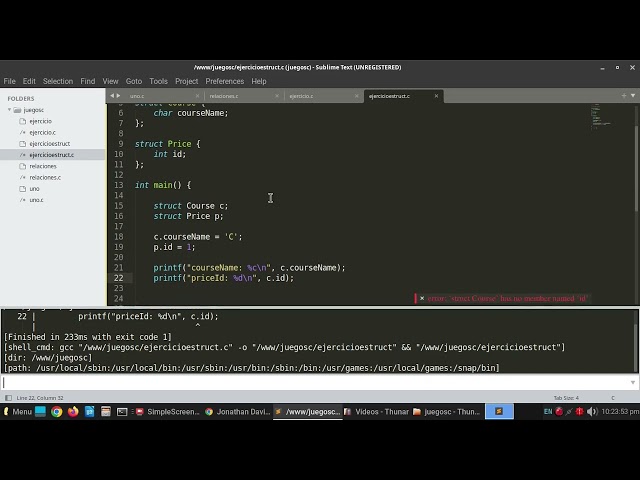Open ejercicioestruct binary in sidebar
The image size is (640, 480).
(50, 144)
